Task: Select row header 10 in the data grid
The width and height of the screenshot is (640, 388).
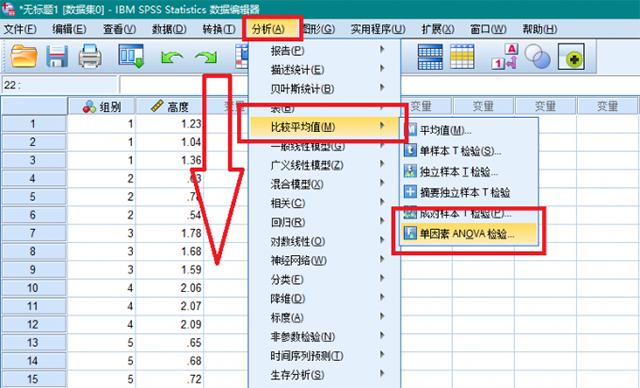Action: click(33, 288)
